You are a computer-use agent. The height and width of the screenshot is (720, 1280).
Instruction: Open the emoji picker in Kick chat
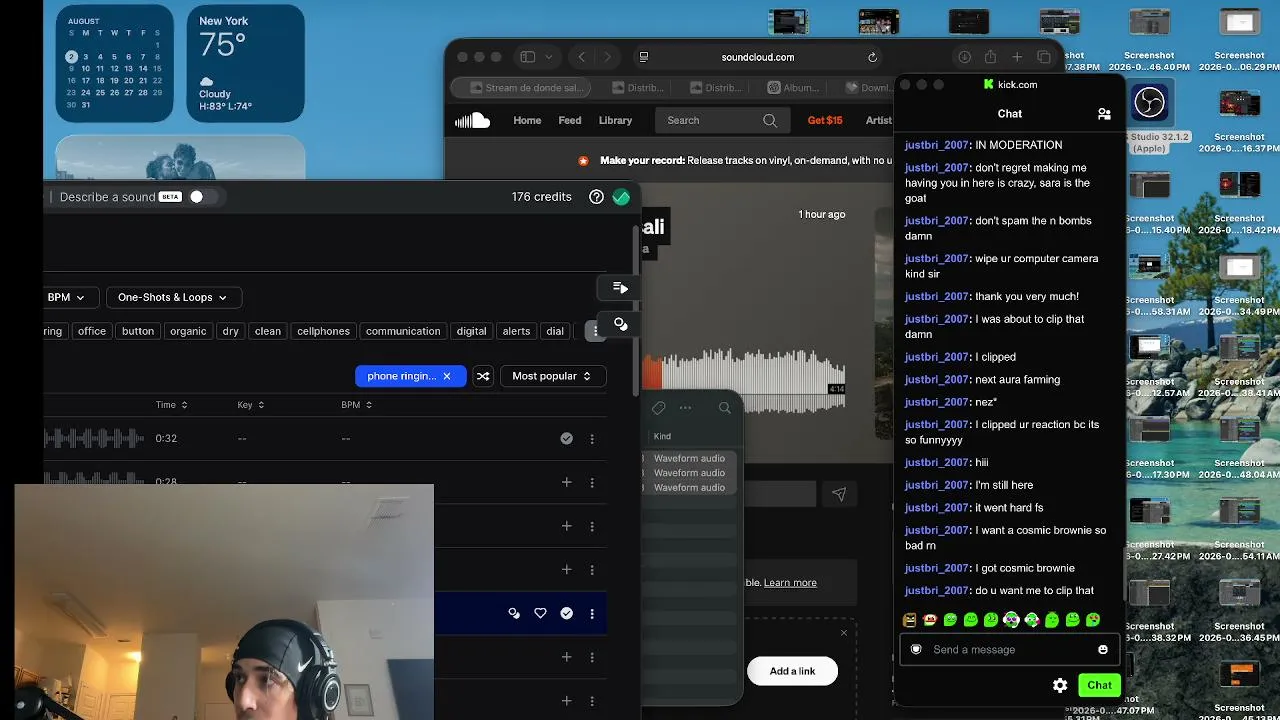pos(1103,650)
